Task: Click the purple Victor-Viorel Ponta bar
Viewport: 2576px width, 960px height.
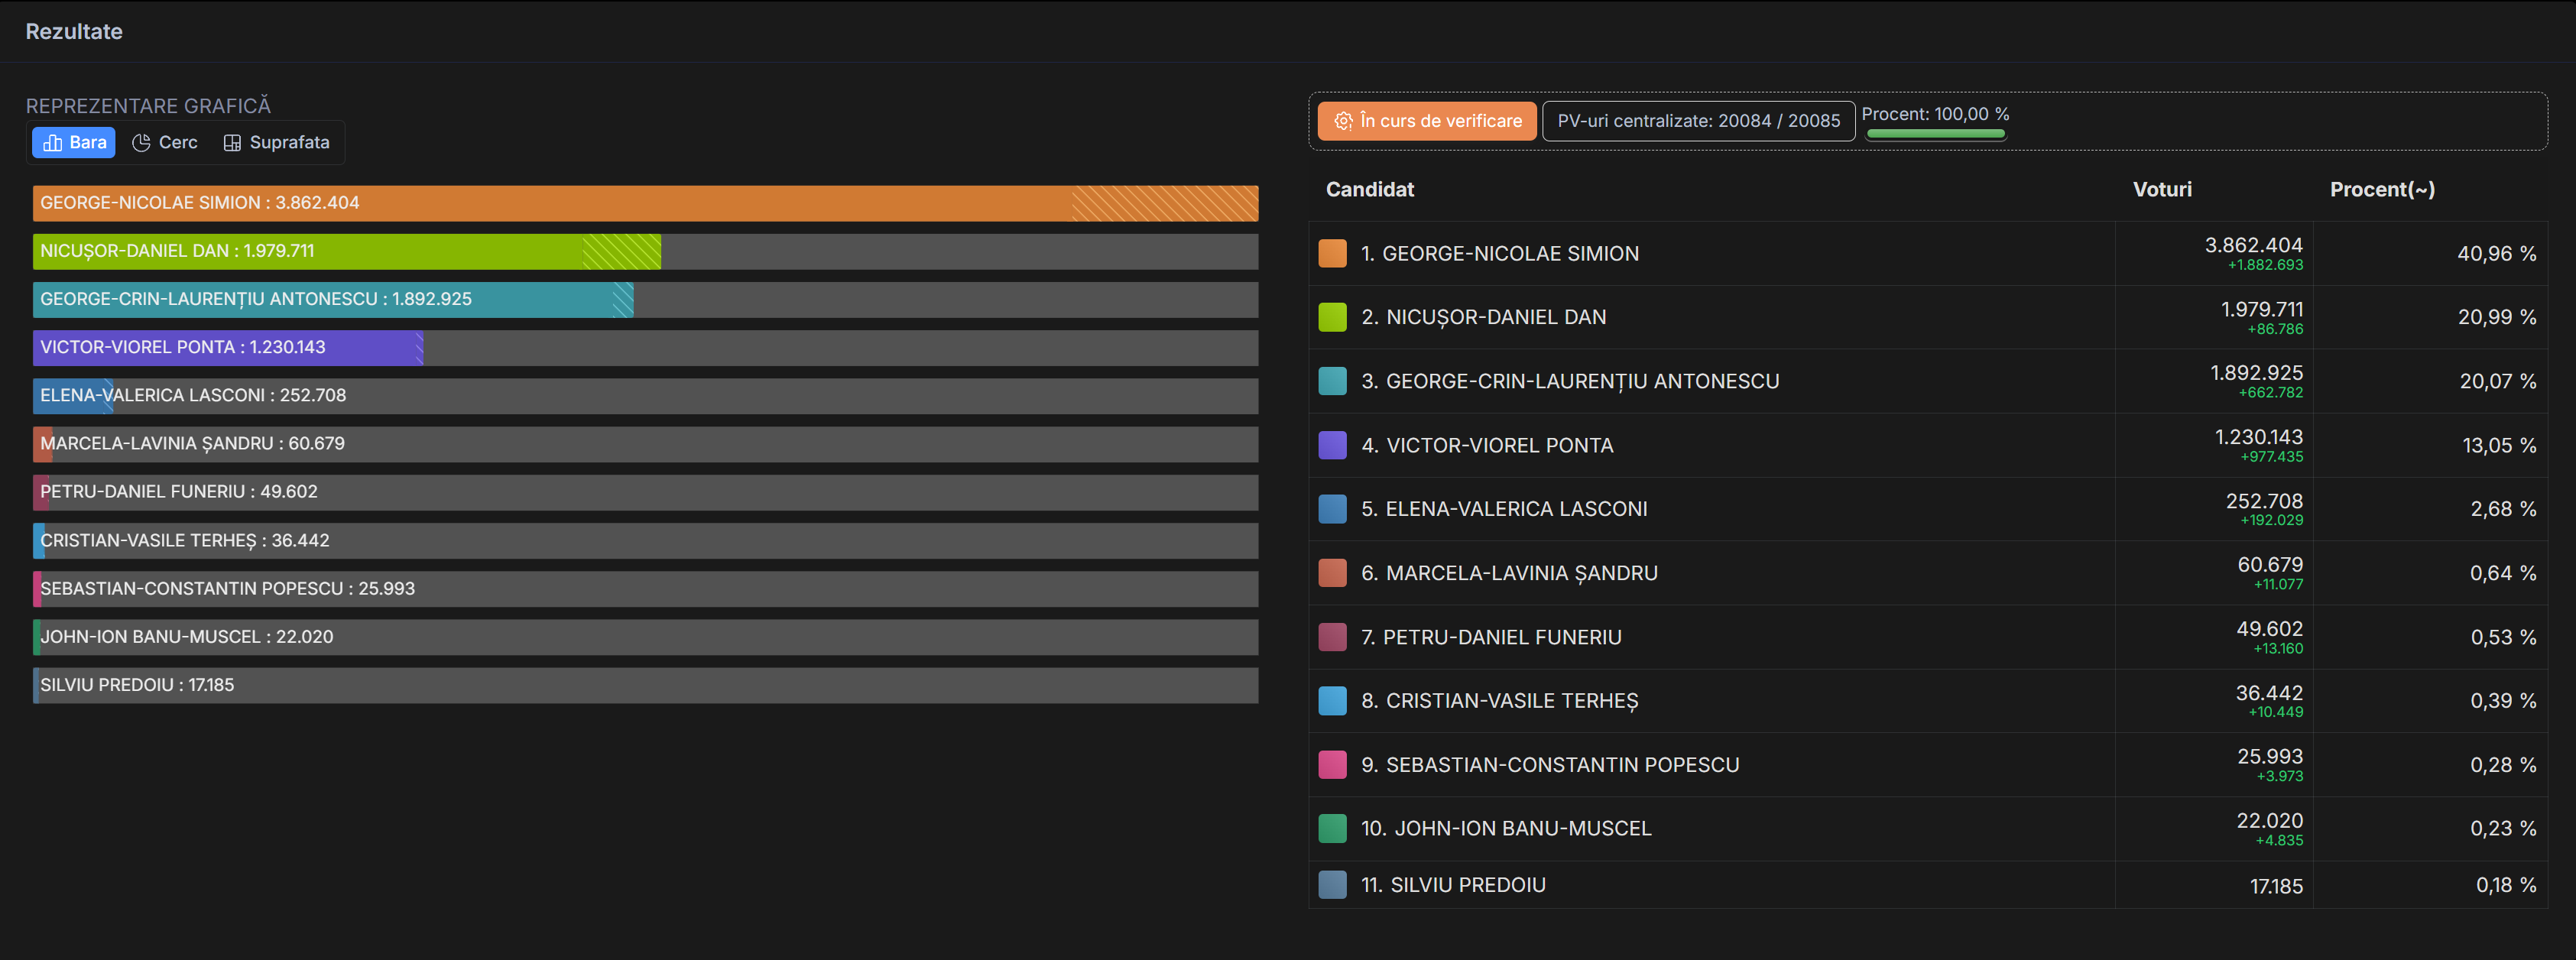Action: click(228, 347)
